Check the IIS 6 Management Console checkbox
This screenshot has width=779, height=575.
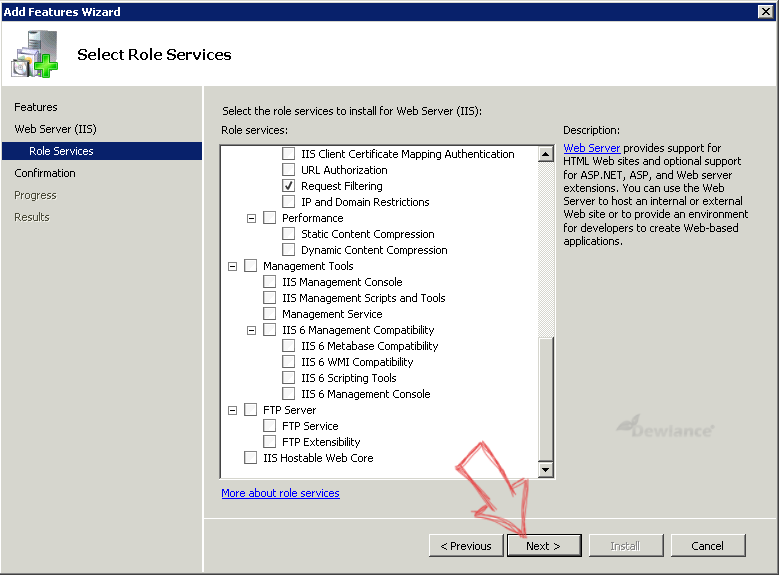coord(288,394)
